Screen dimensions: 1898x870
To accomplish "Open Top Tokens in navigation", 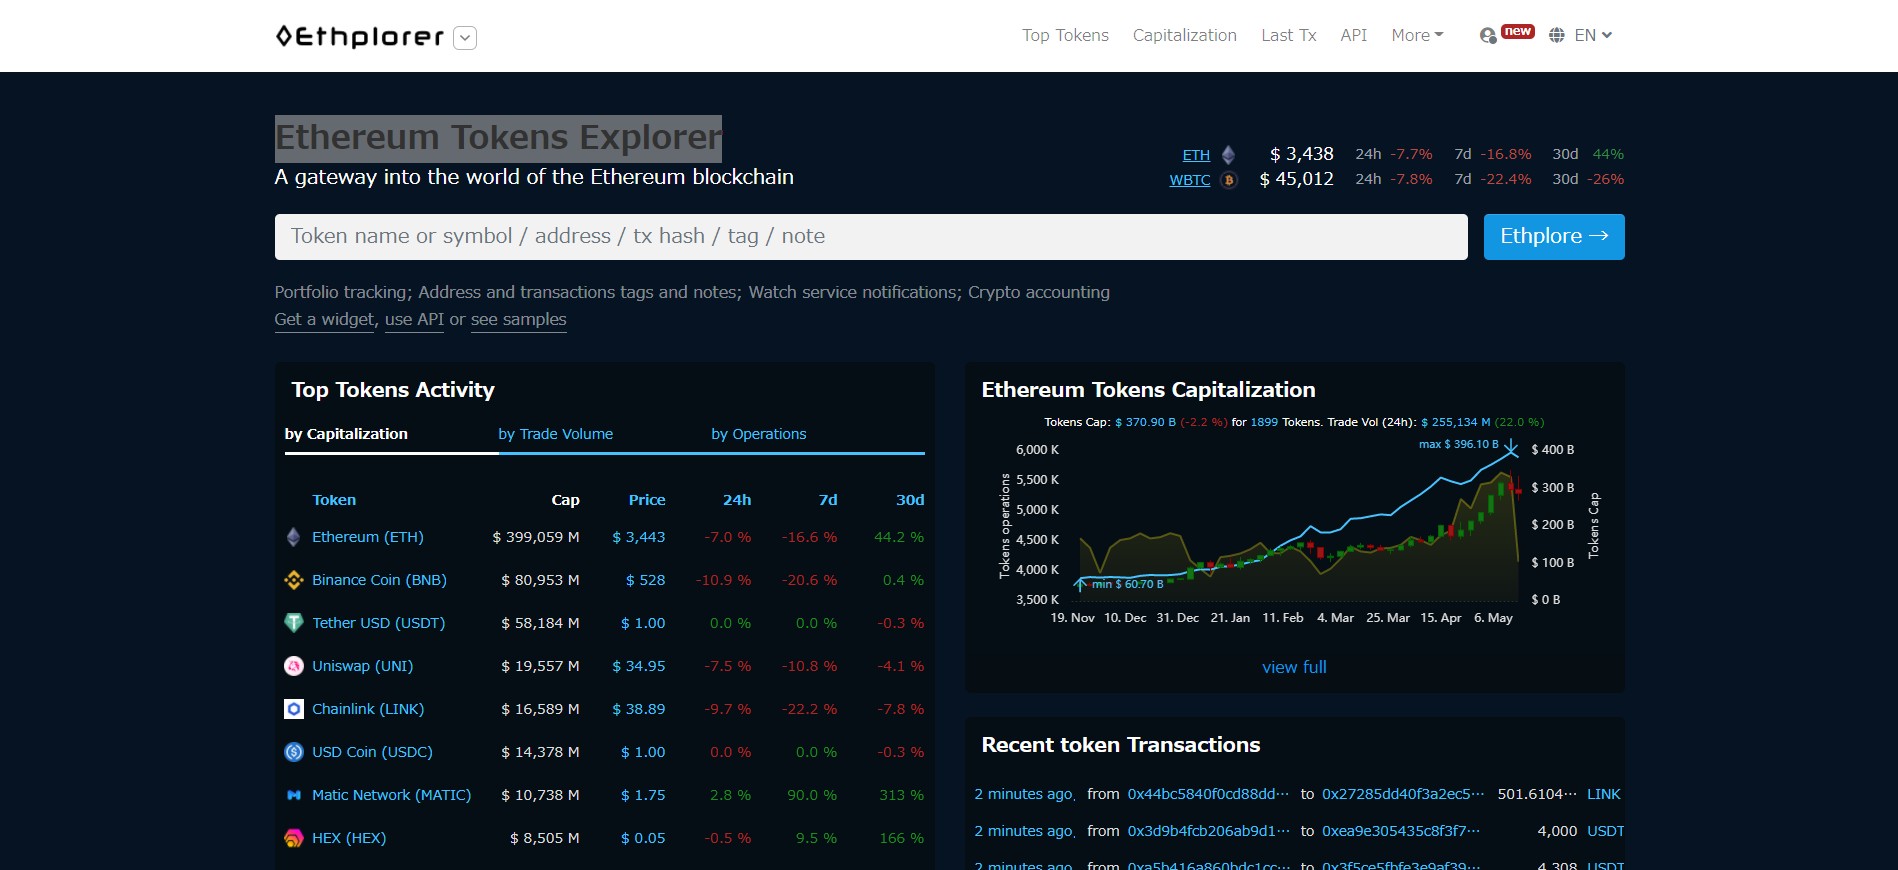I will [x=1065, y=35].
